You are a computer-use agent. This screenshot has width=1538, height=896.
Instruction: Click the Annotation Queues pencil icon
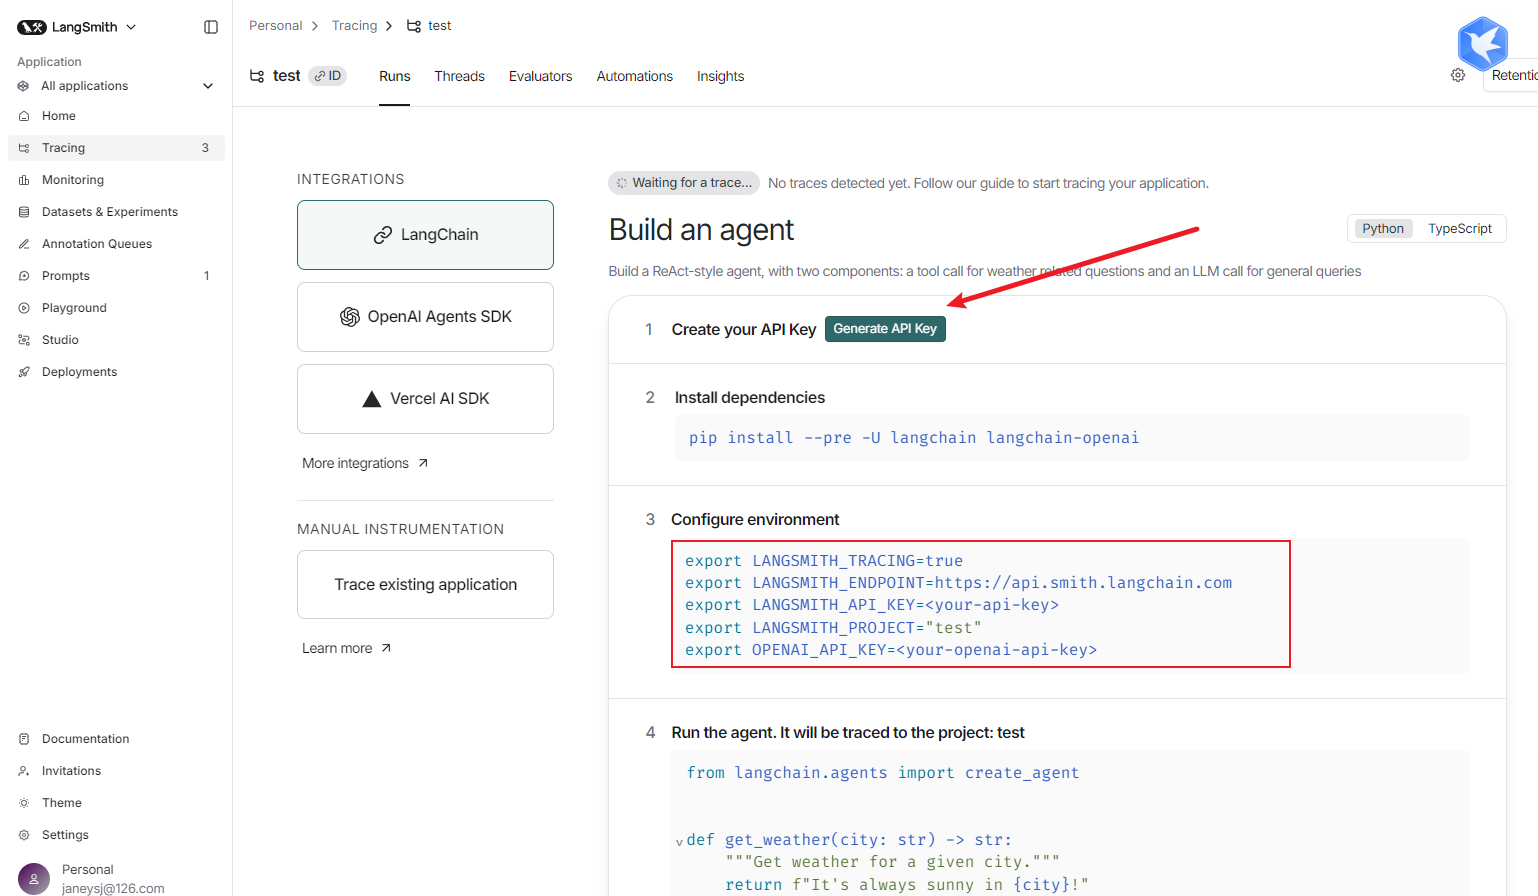24,244
